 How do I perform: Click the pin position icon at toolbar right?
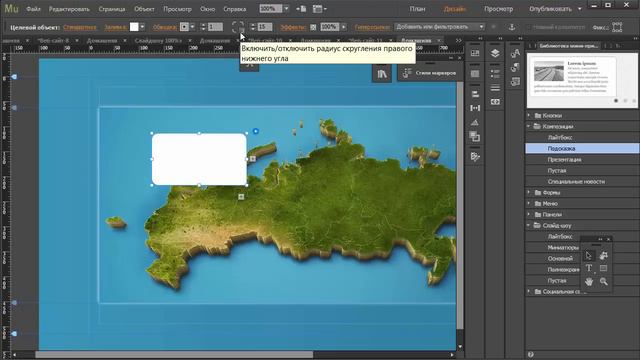(617, 27)
